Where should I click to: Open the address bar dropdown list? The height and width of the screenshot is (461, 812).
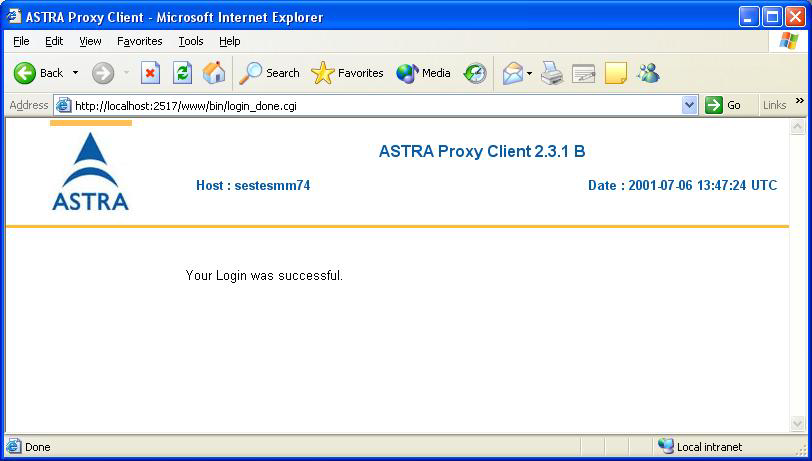pos(689,105)
